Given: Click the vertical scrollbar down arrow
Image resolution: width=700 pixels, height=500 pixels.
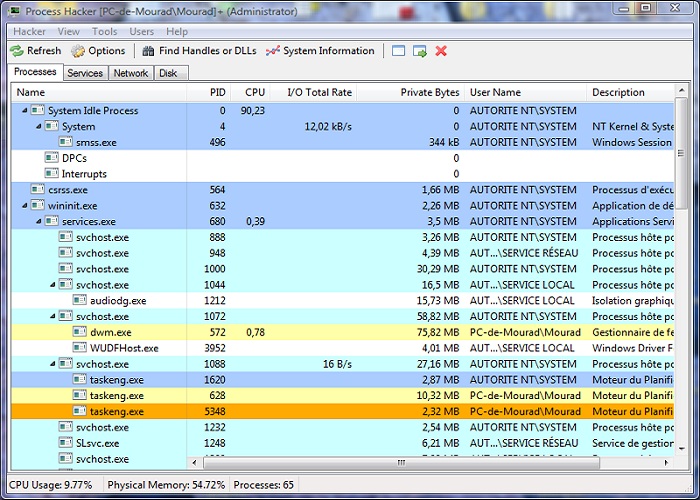Looking at the screenshot, I should click(x=681, y=449).
